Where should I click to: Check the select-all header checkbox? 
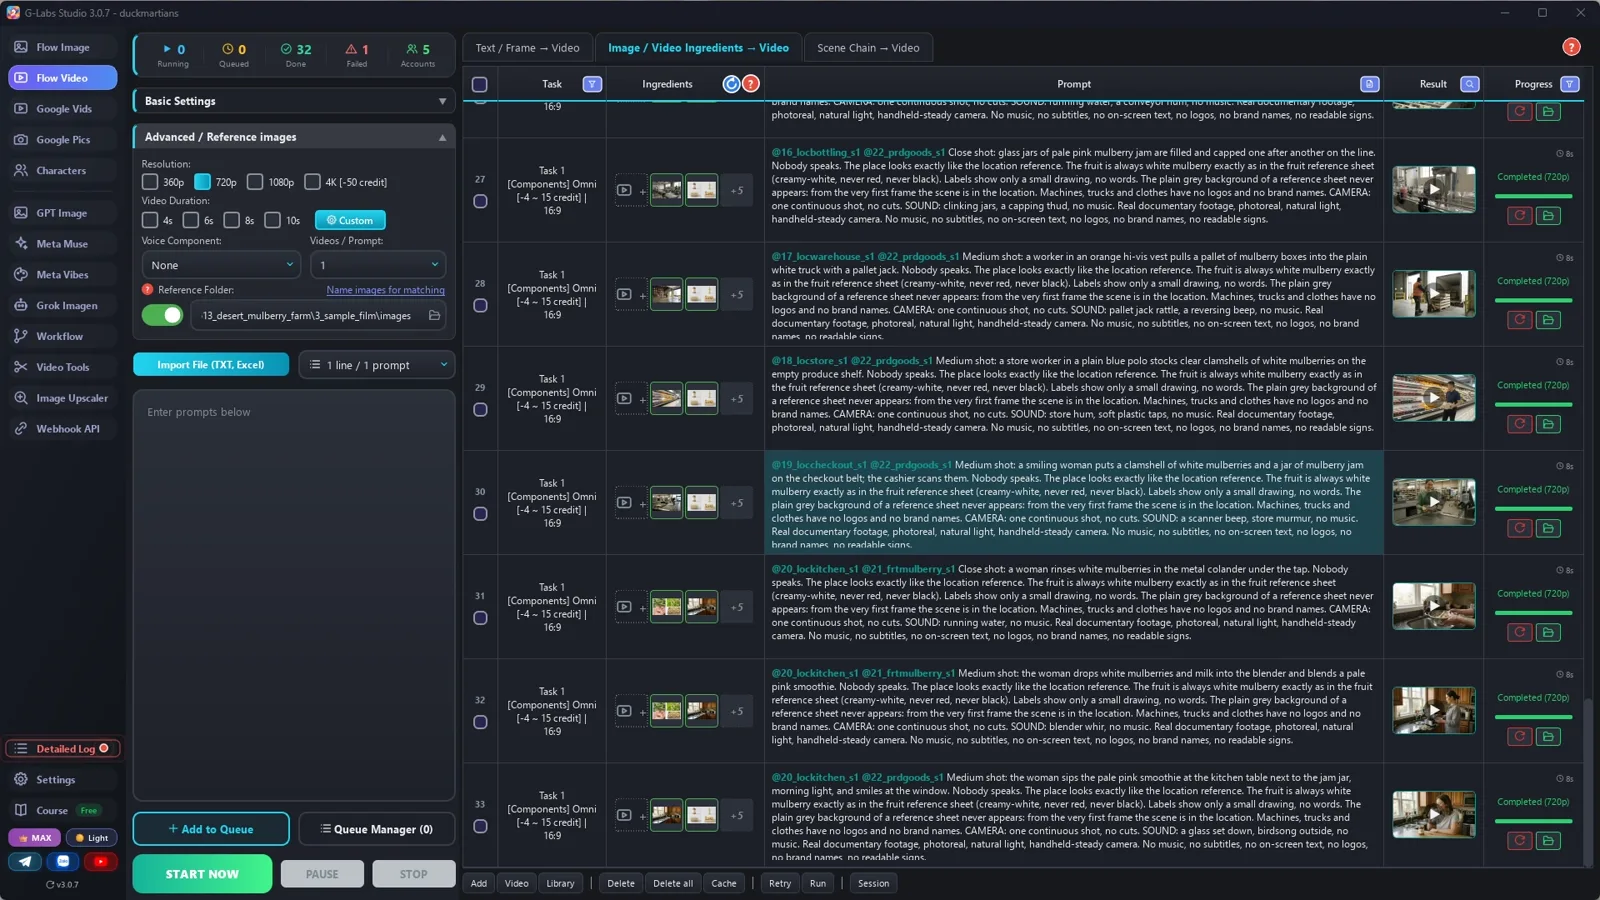480,85
